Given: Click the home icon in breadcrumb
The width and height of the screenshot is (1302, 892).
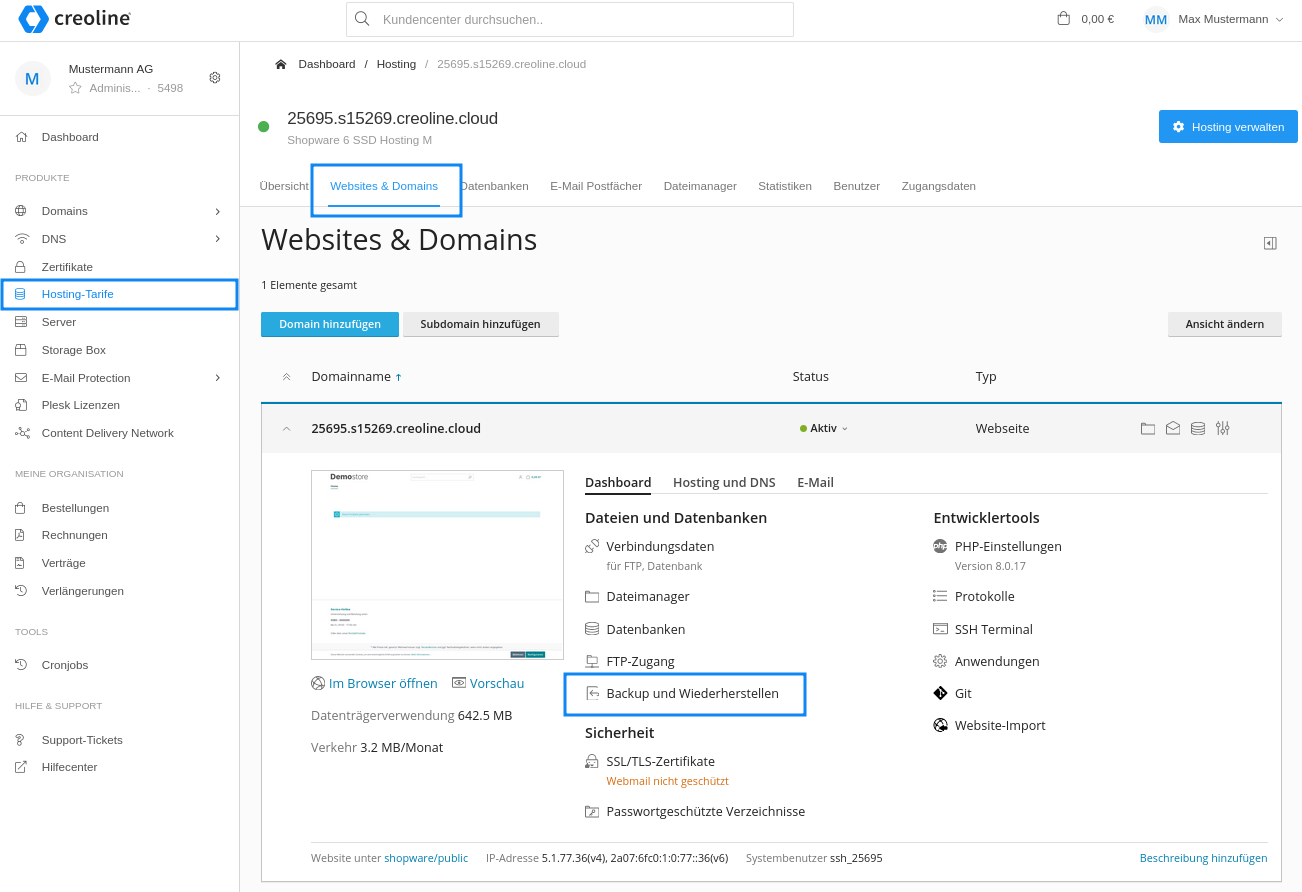Looking at the screenshot, I should point(281,64).
